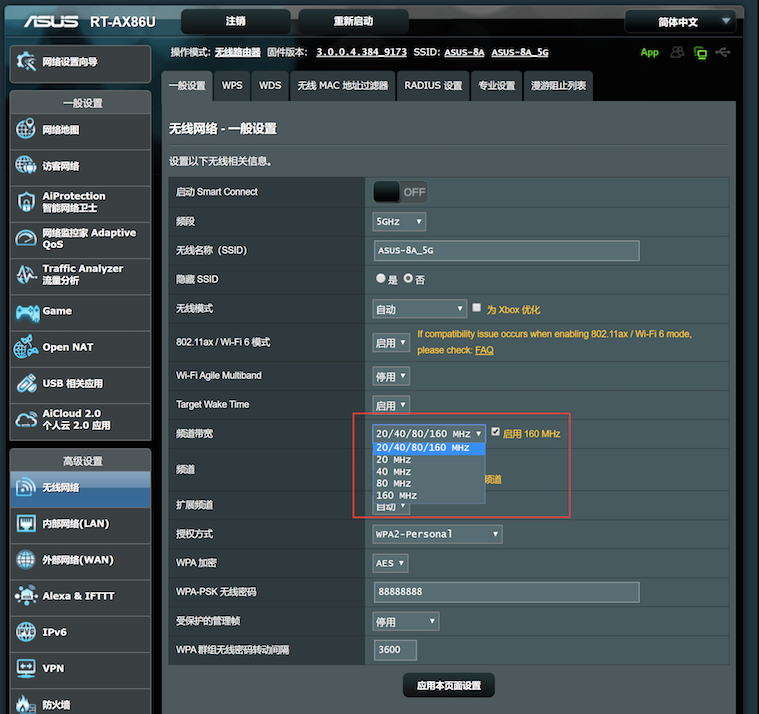Open the WPA2-Personal authentication dropdown

pyautogui.click(x=437, y=534)
